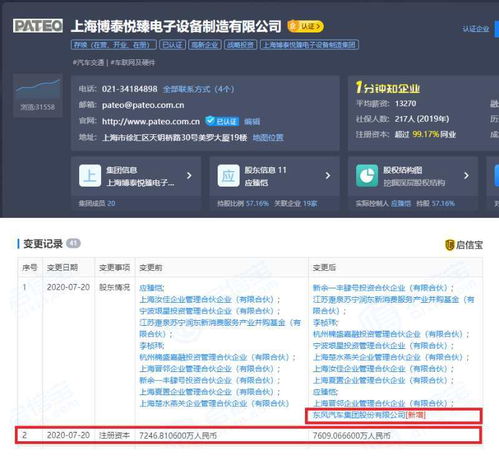
Task: Click the 7246.810600万人民币 value
Action: tap(178, 435)
